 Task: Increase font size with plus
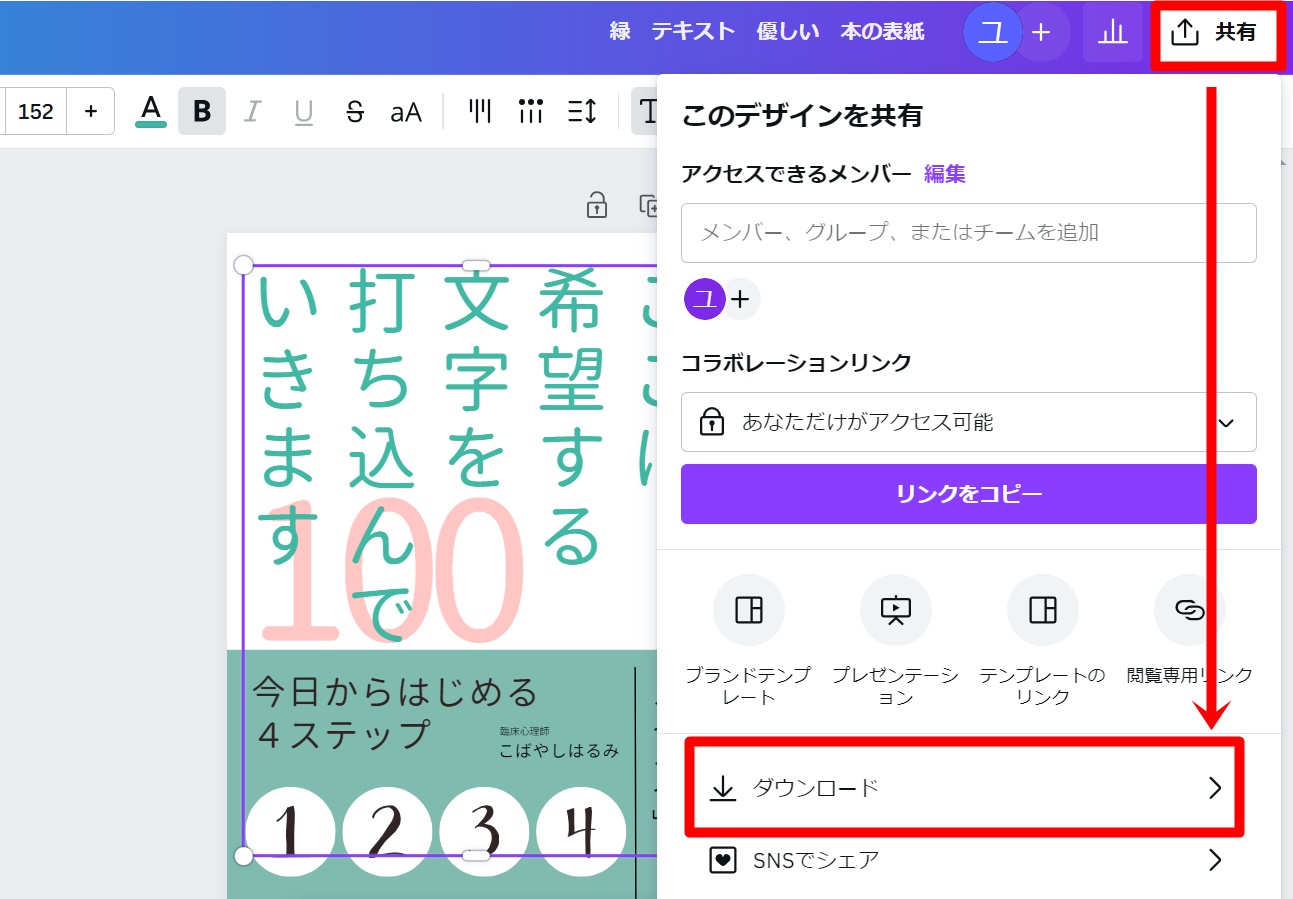point(91,111)
